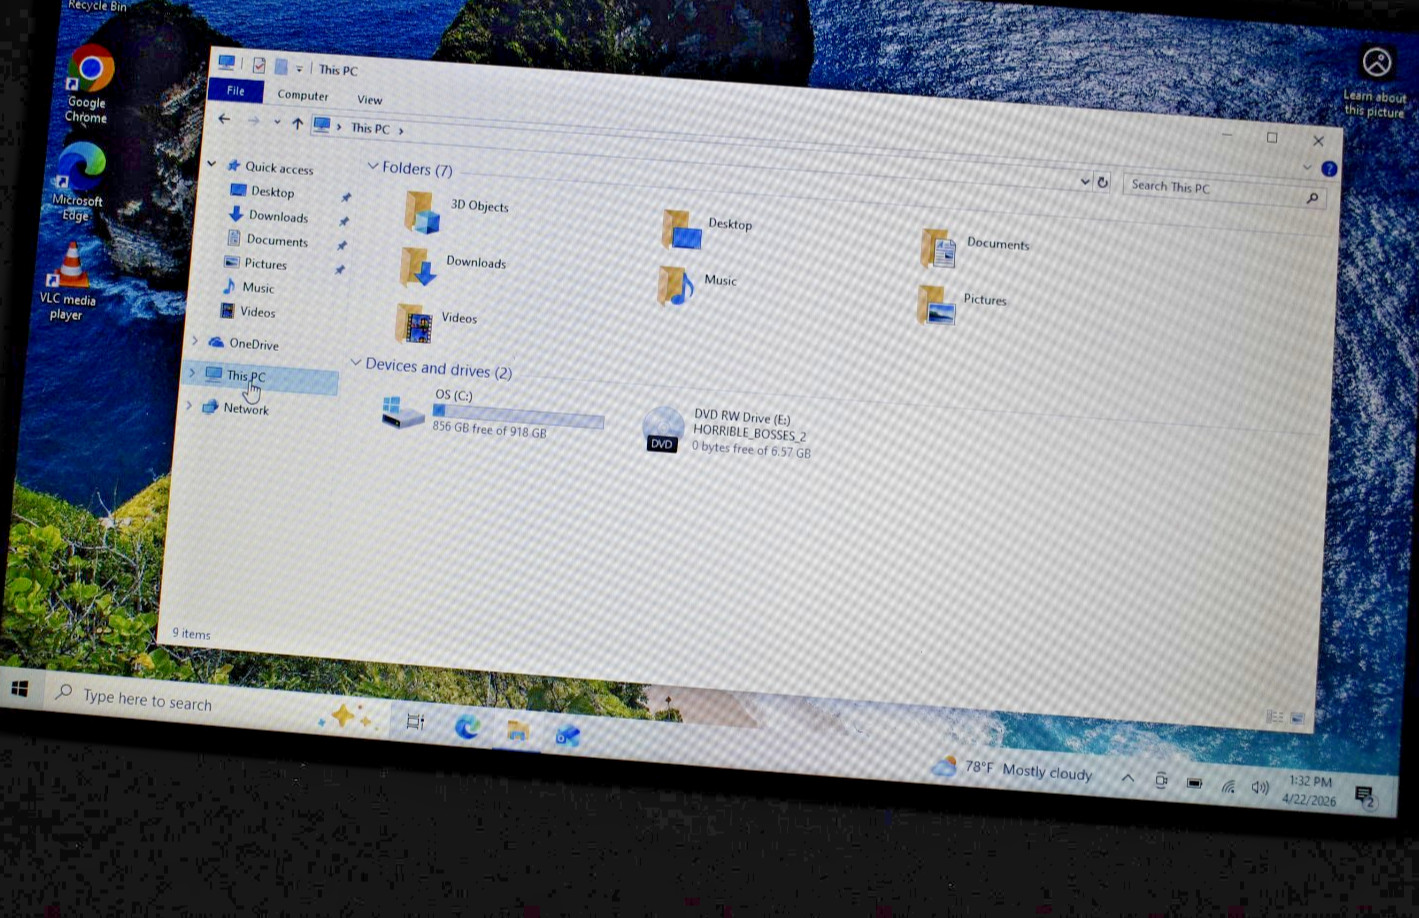The height and width of the screenshot is (918, 1419).
Task: Open the Computer ribbon tab
Action: click(302, 95)
